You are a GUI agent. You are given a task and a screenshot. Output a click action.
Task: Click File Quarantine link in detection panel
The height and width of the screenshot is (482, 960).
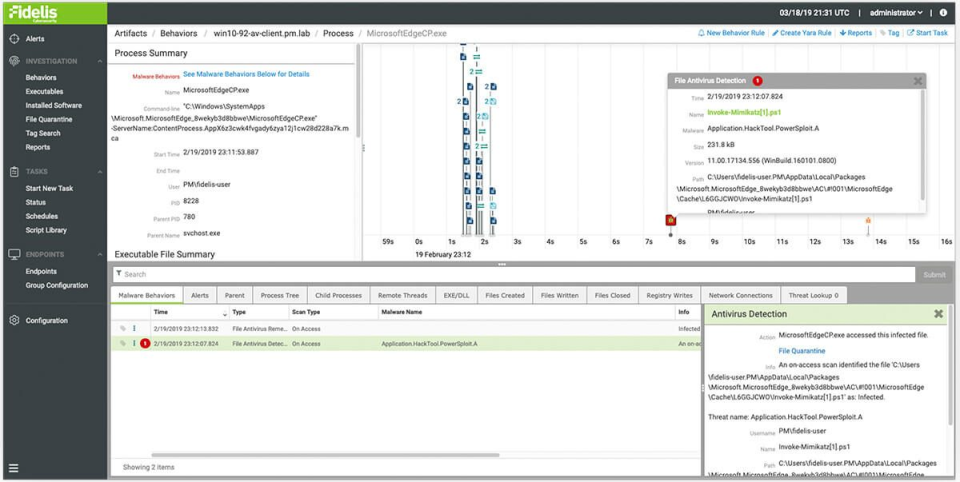pyautogui.click(x=801, y=351)
